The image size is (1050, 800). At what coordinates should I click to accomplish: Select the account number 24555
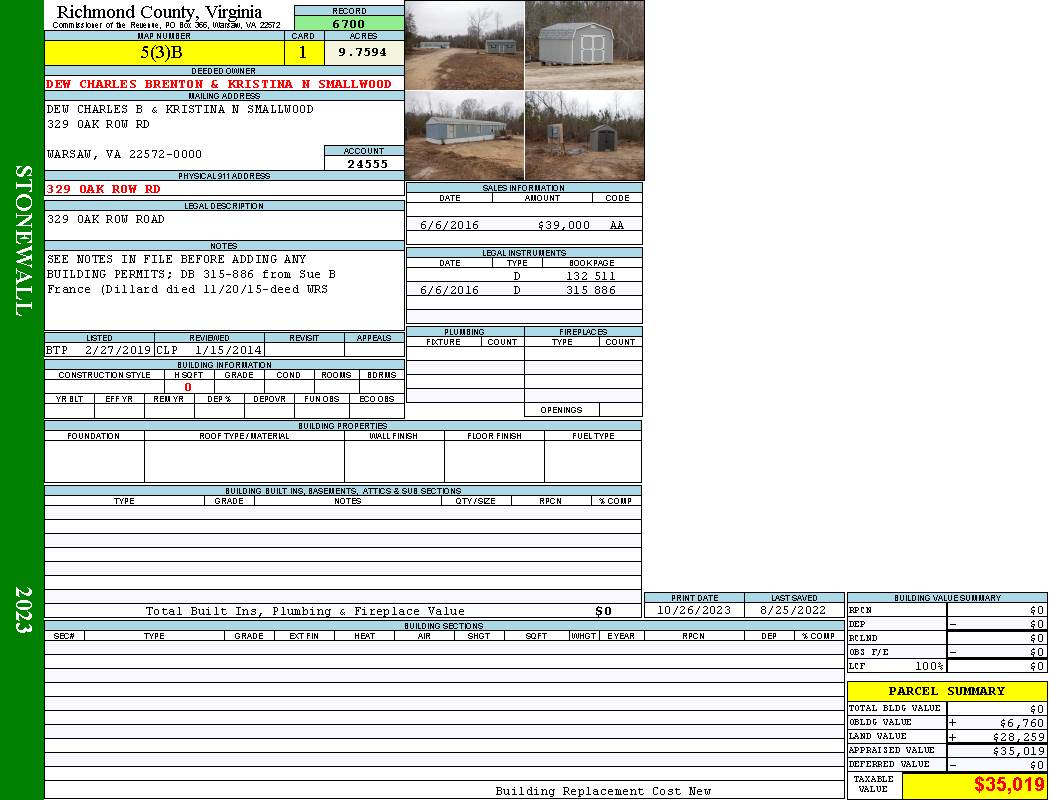pos(367,164)
